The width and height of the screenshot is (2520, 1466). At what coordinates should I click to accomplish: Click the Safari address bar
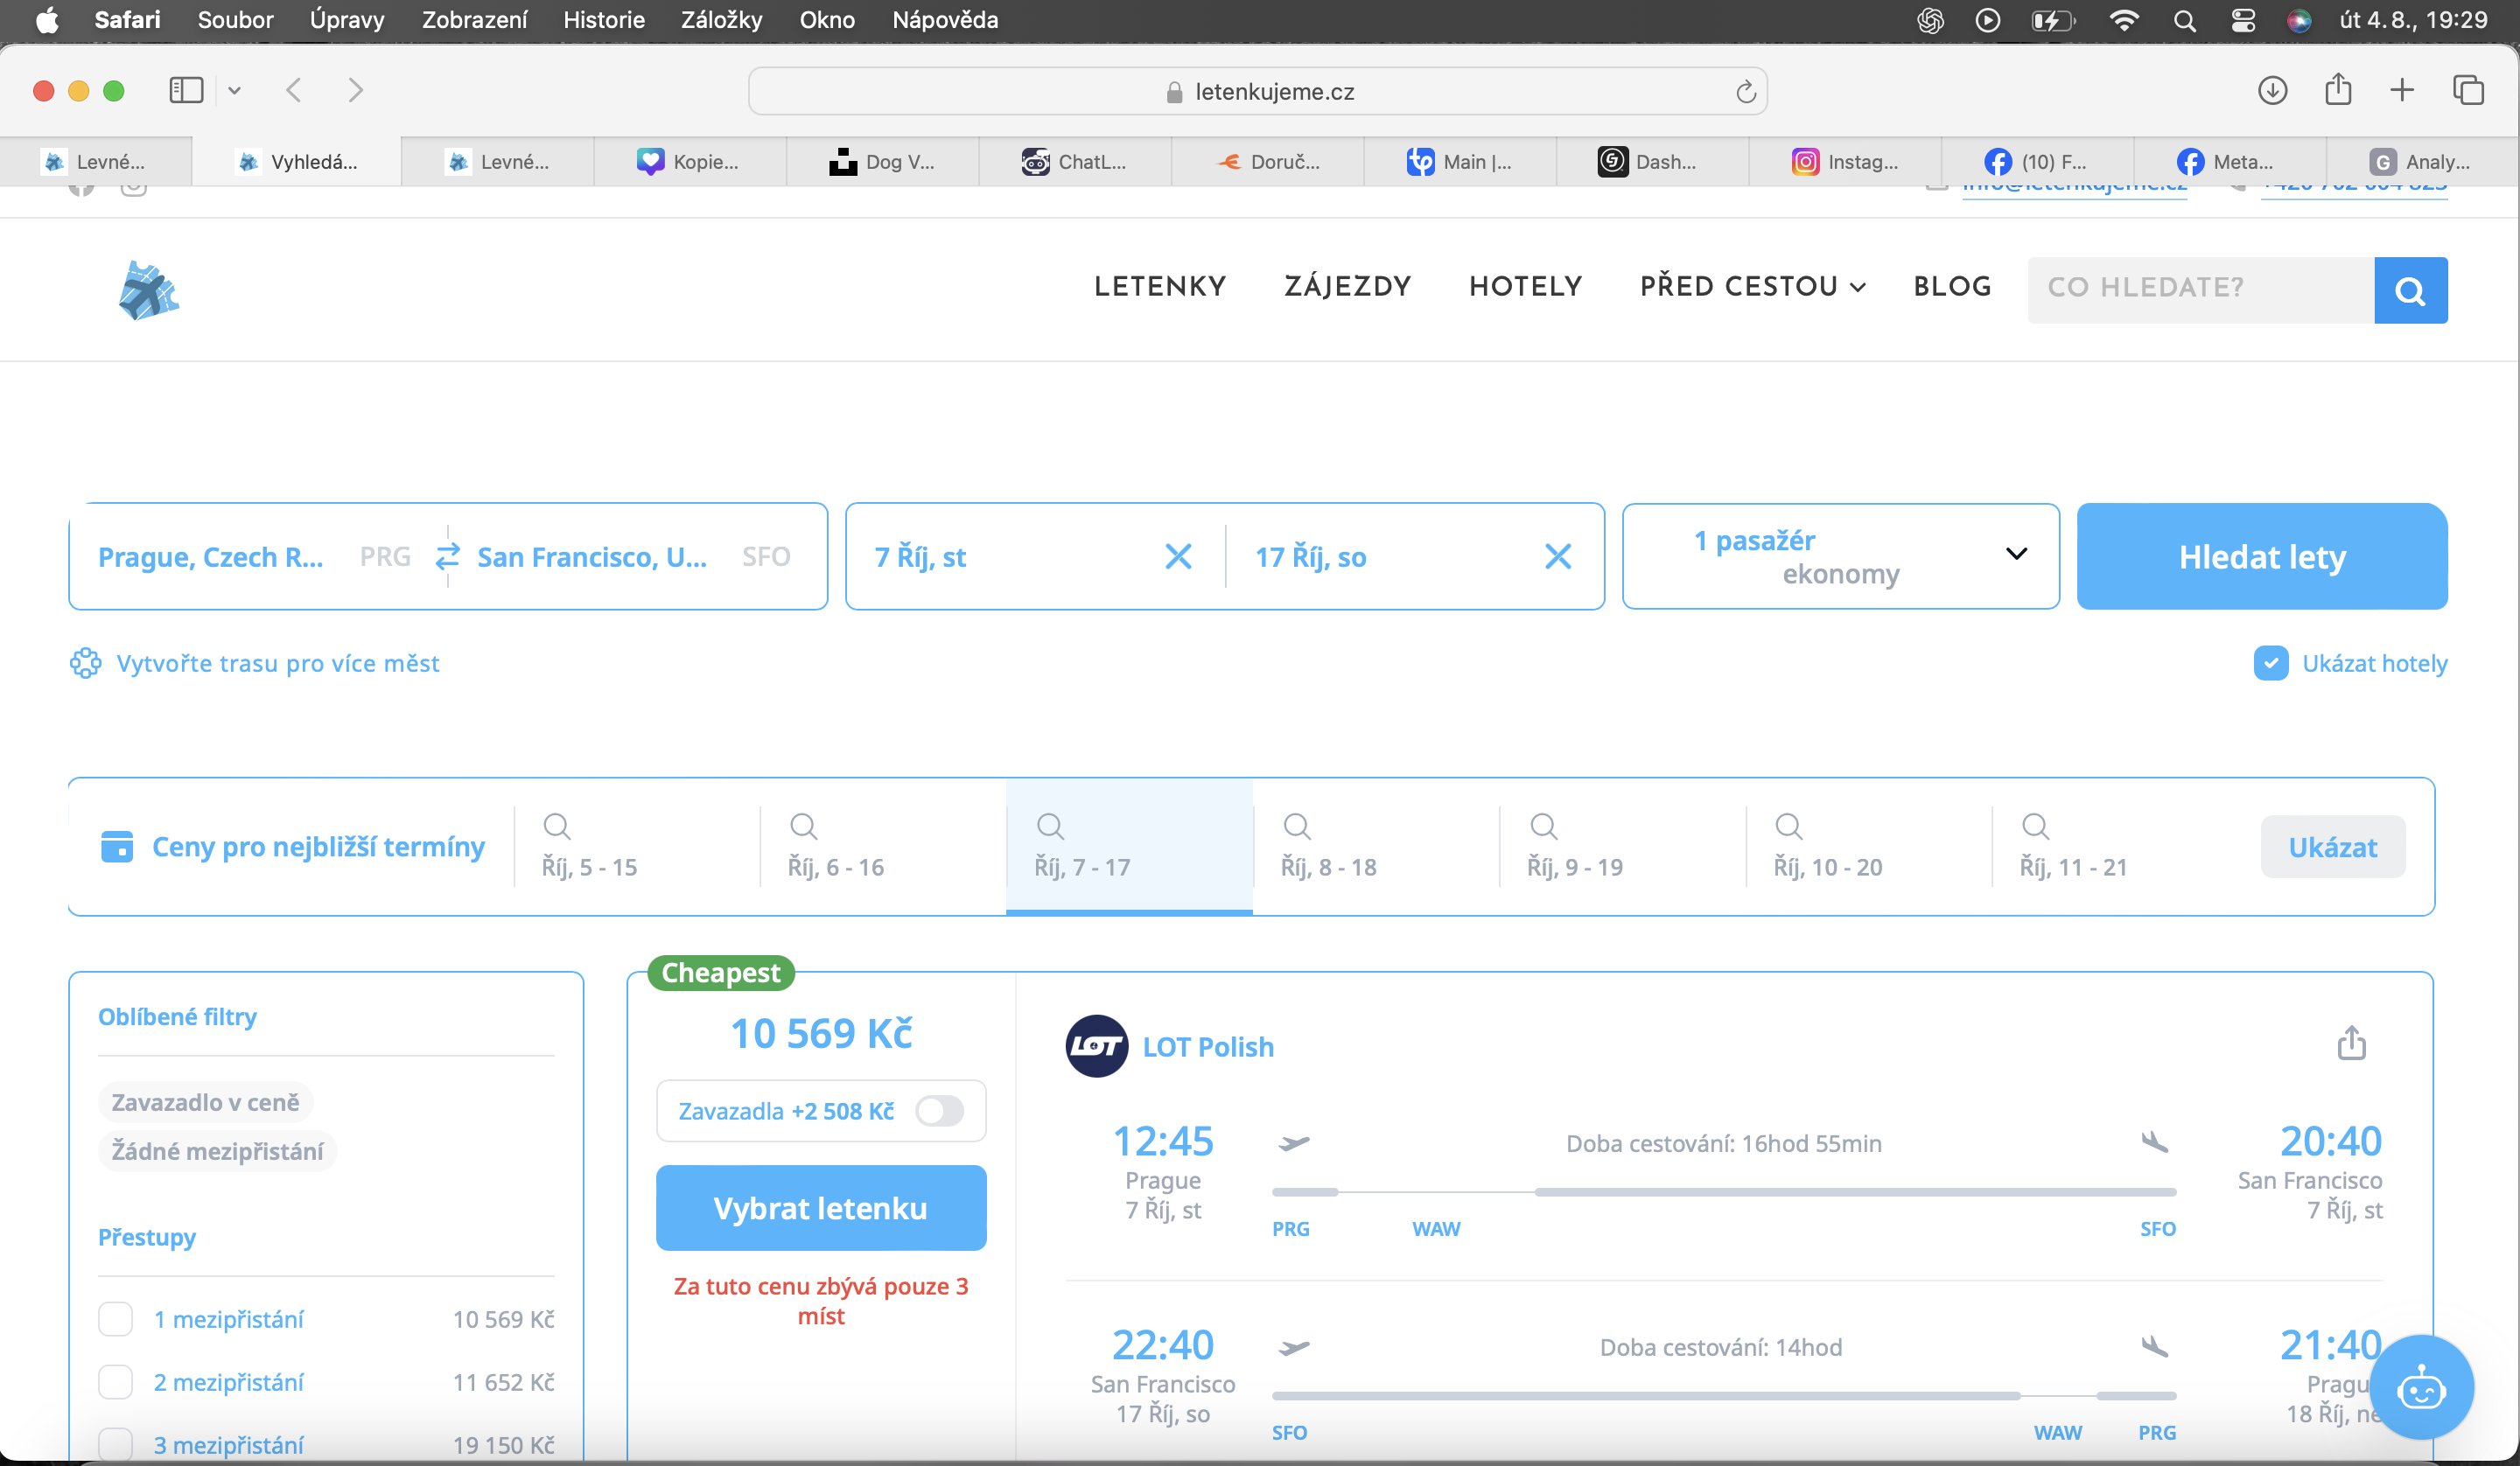[1257, 91]
